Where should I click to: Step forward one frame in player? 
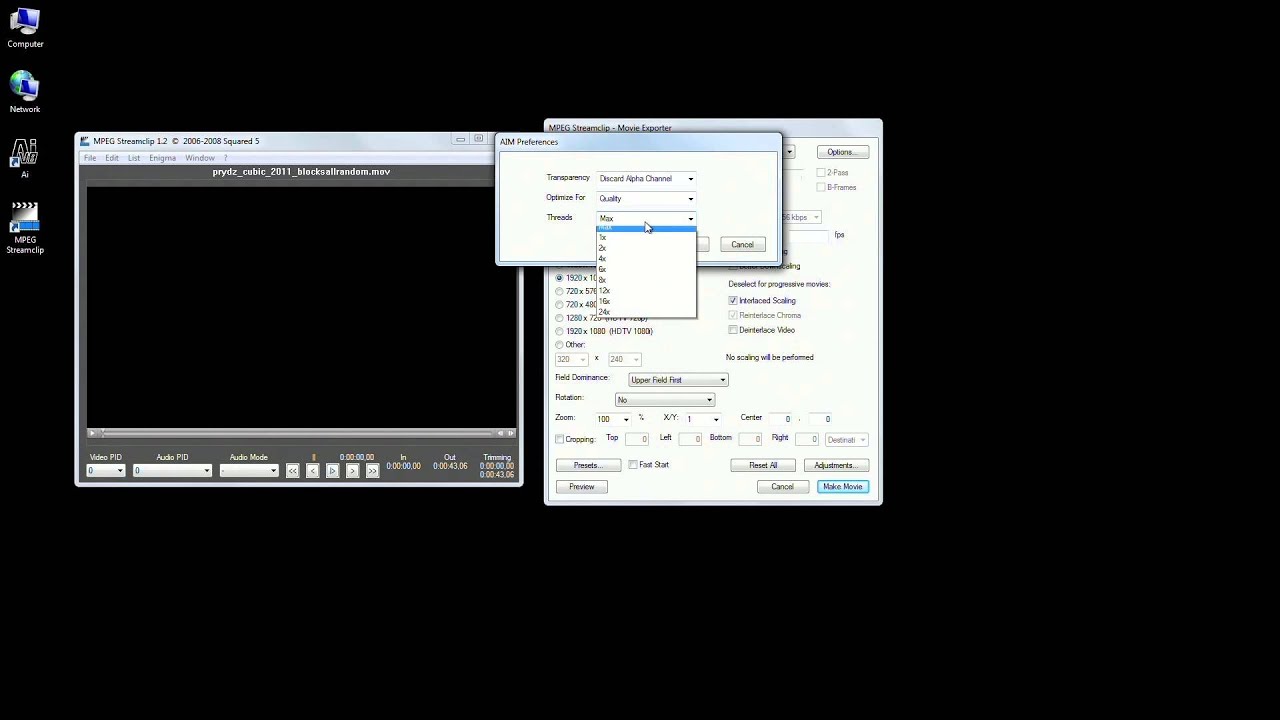(352, 471)
